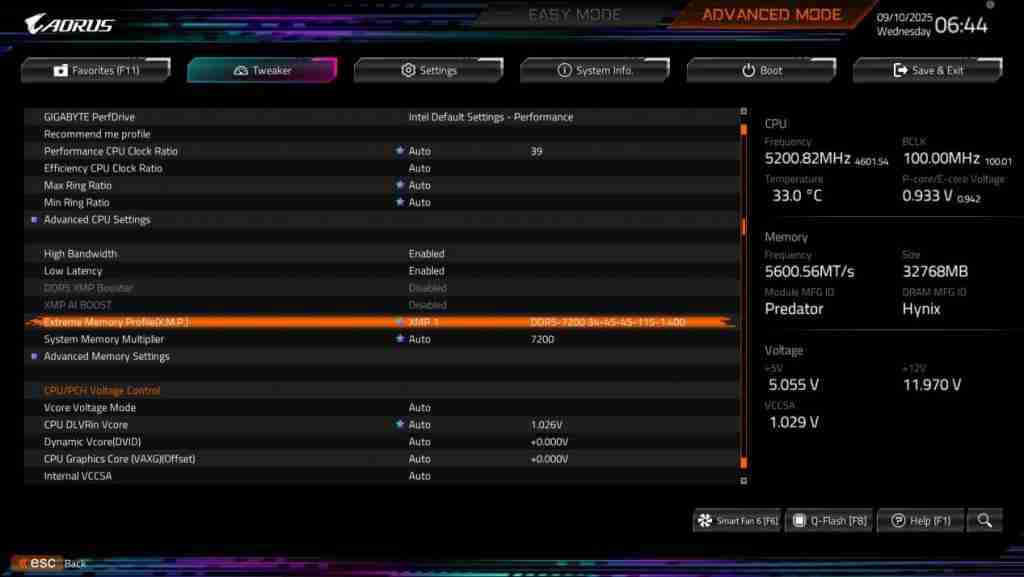
Task: Open Smart Fan 6 settings
Action: pyautogui.click(x=737, y=520)
